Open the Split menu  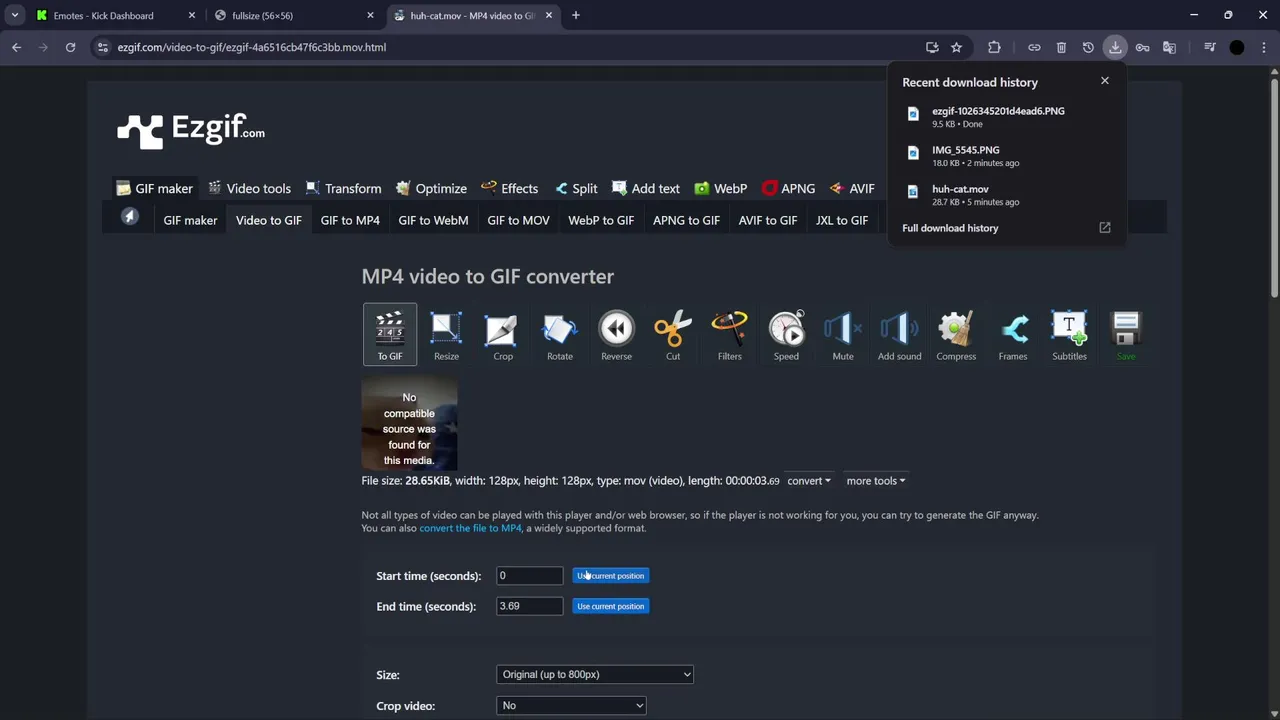pos(576,188)
